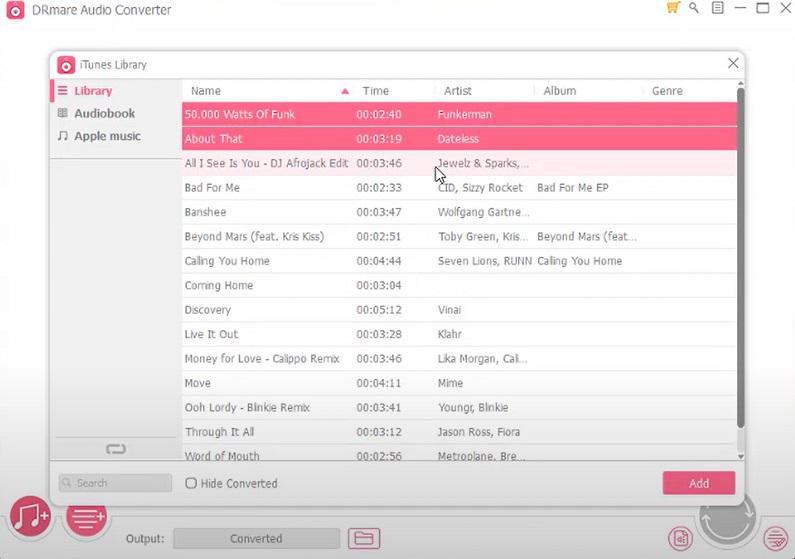The width and height of the screenshot is (795, 559).
Task: Click artist Klahr
Action: coord(450,334)
